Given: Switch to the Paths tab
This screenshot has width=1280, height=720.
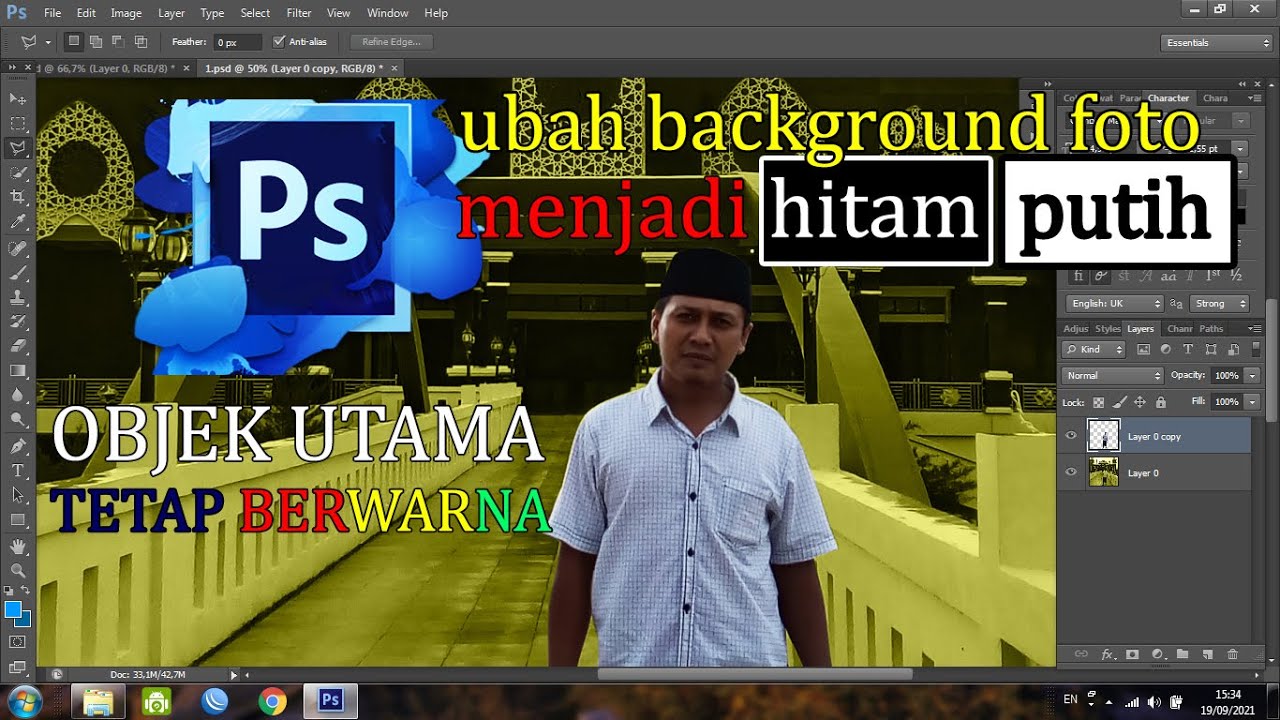Looking at the screenshot, I should [x=1211, y=329].
